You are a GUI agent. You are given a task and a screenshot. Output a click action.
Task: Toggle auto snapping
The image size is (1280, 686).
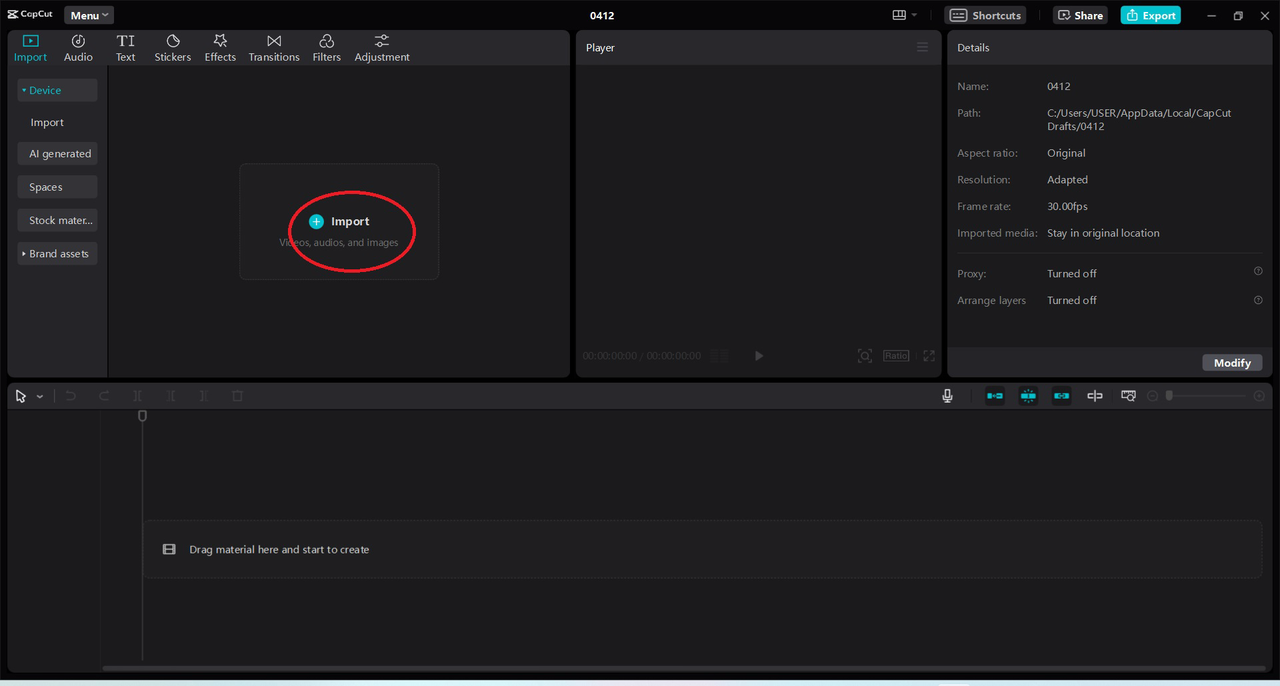[x=1028, y=396]
